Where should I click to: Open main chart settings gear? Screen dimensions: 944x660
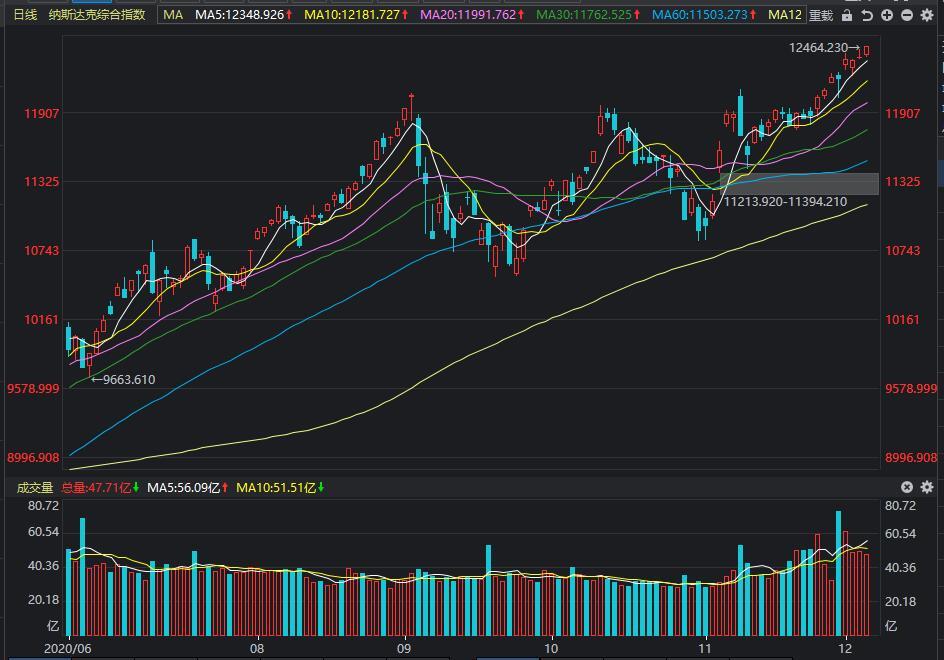point(927,15)
